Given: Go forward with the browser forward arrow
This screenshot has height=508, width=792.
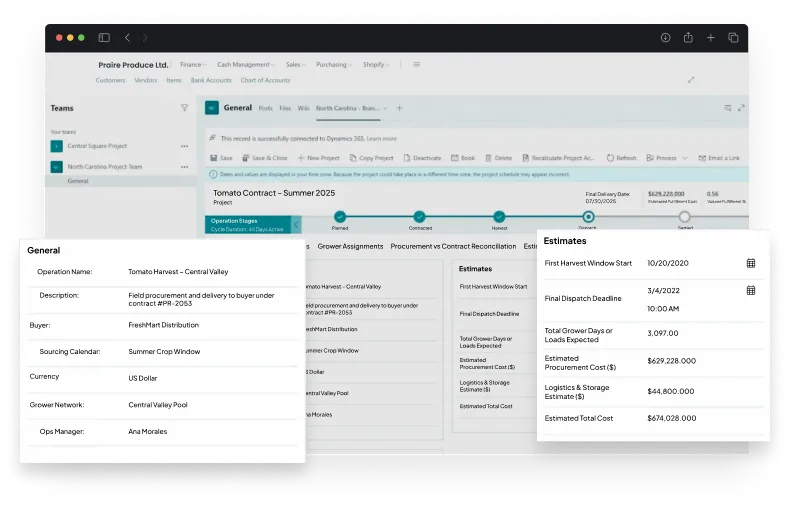Looking at the screenshot, I should point(144,37).
